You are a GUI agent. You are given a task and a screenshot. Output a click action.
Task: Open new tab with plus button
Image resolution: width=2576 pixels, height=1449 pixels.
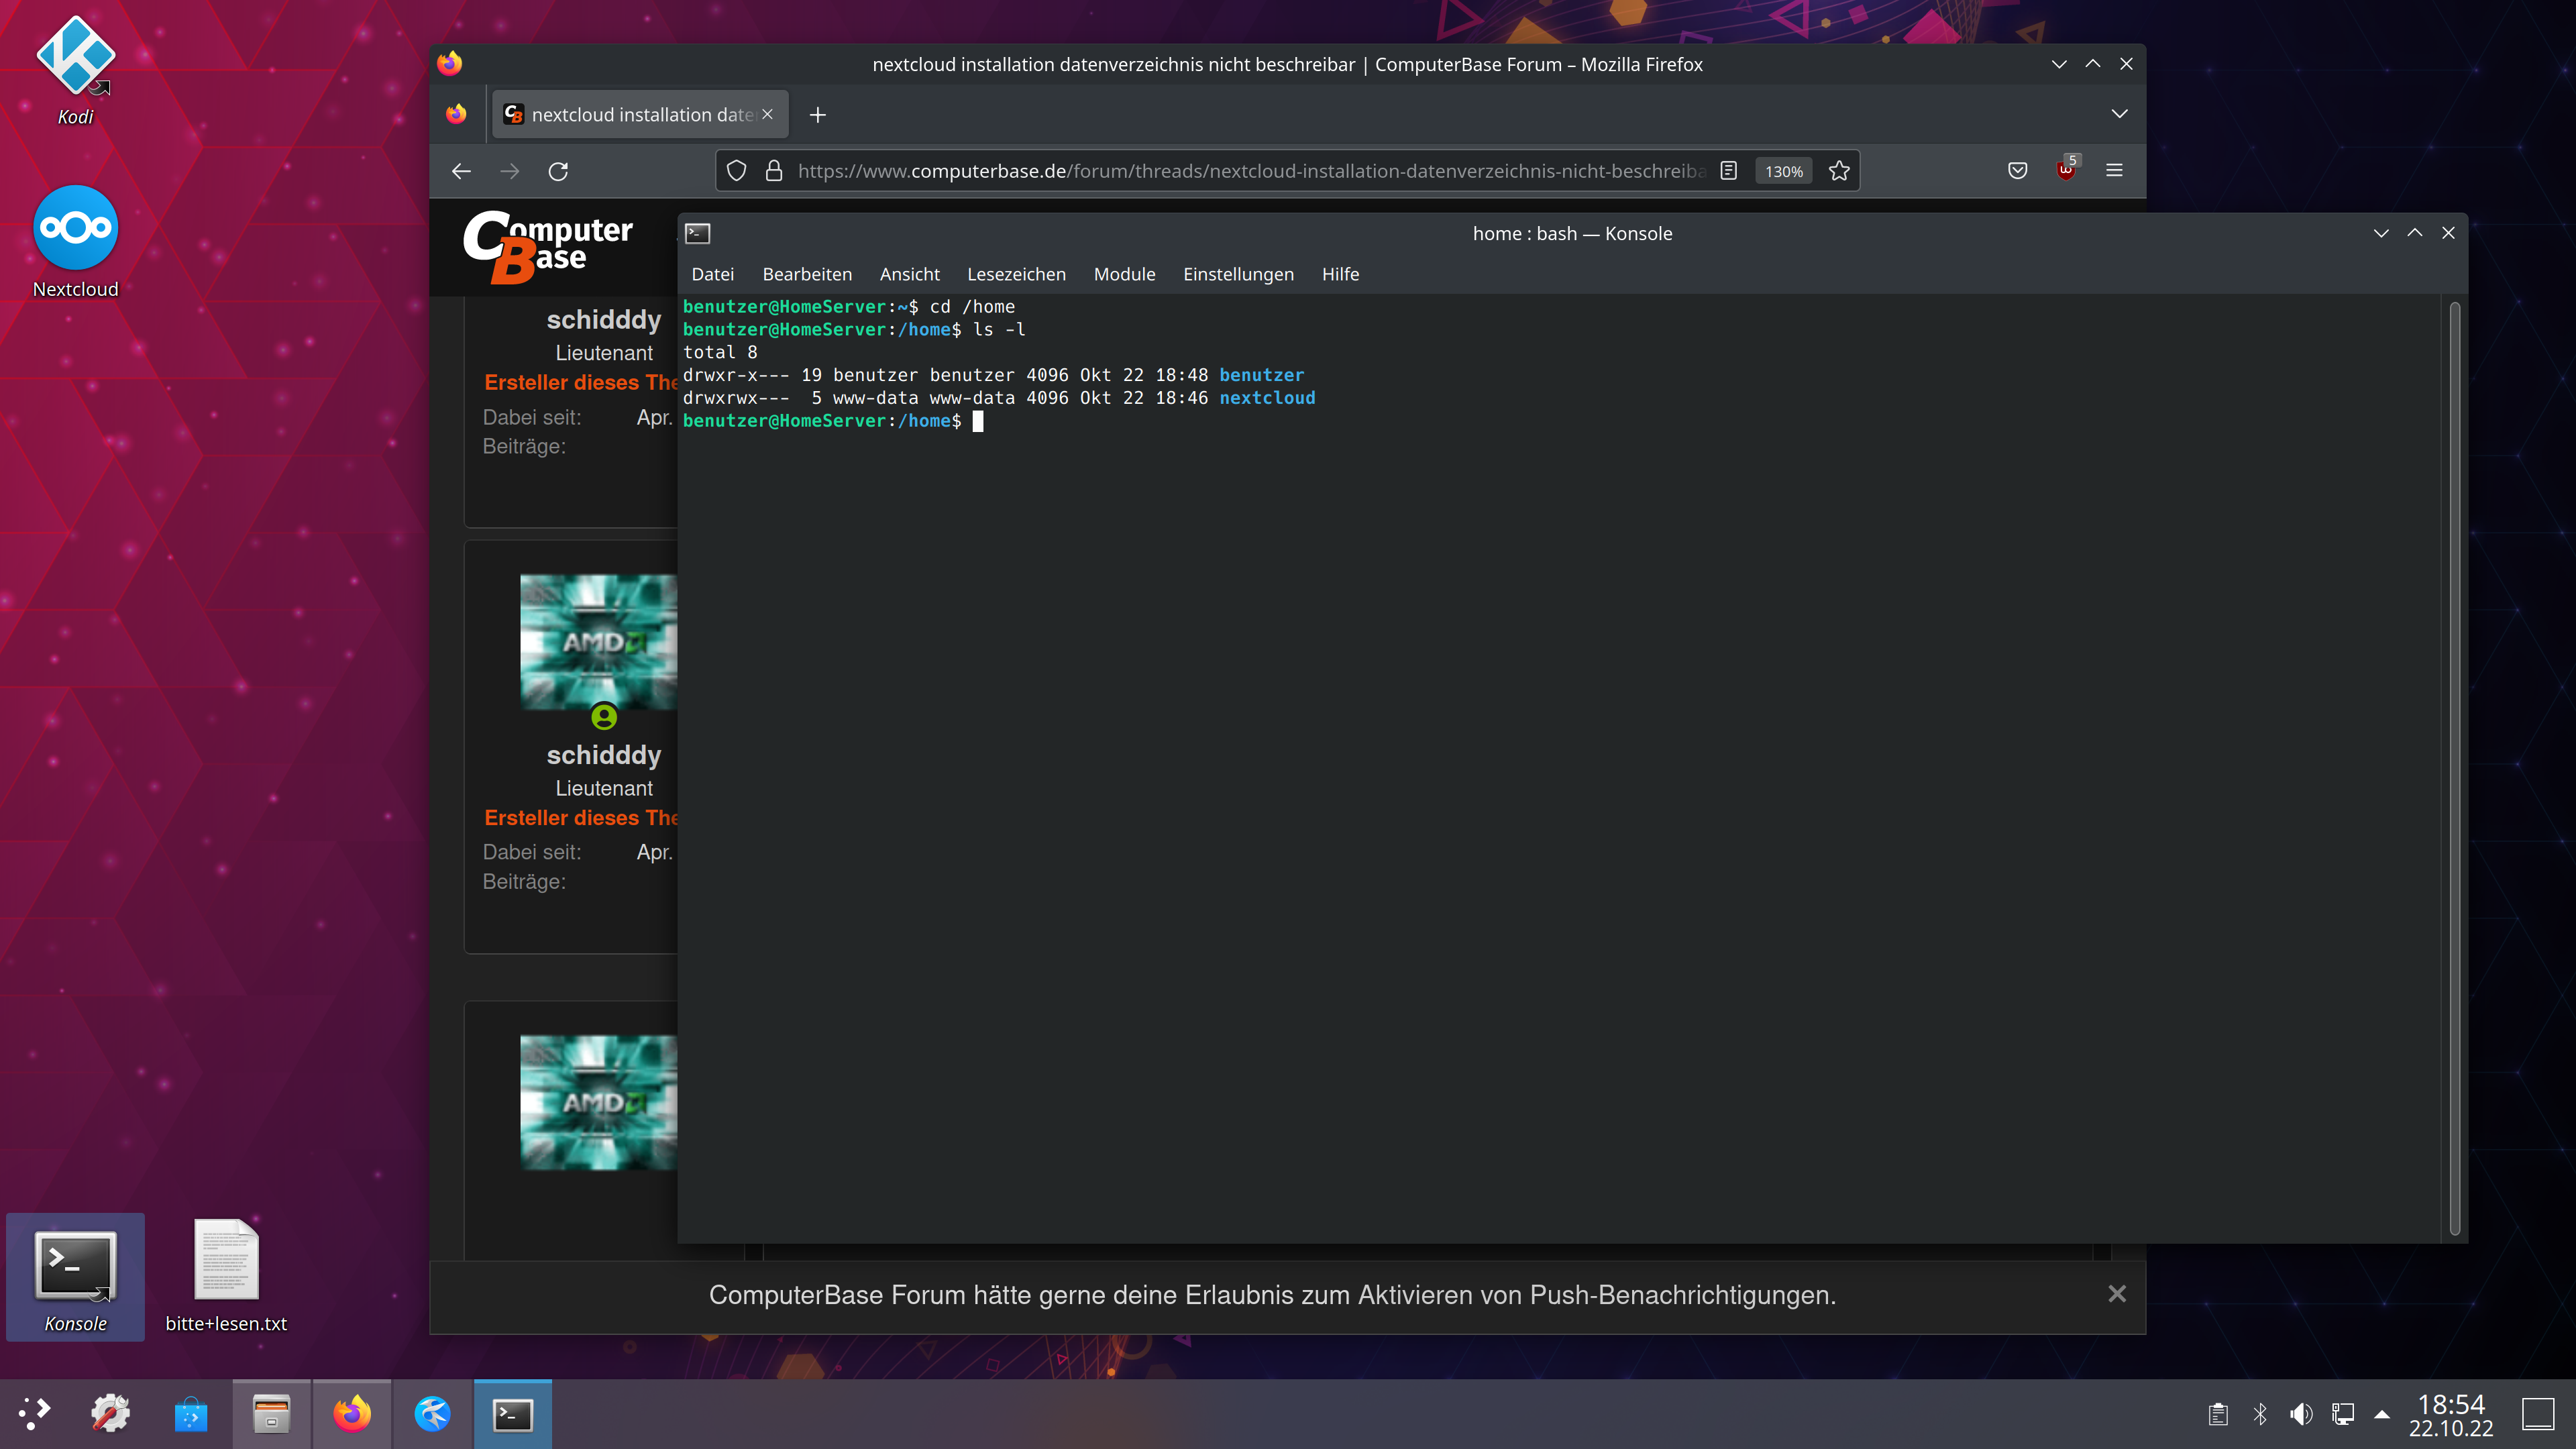click(817, 115)
